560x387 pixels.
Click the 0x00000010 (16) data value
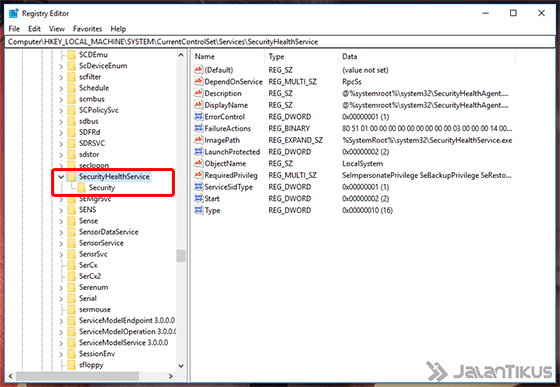click(x=367, y=210)
